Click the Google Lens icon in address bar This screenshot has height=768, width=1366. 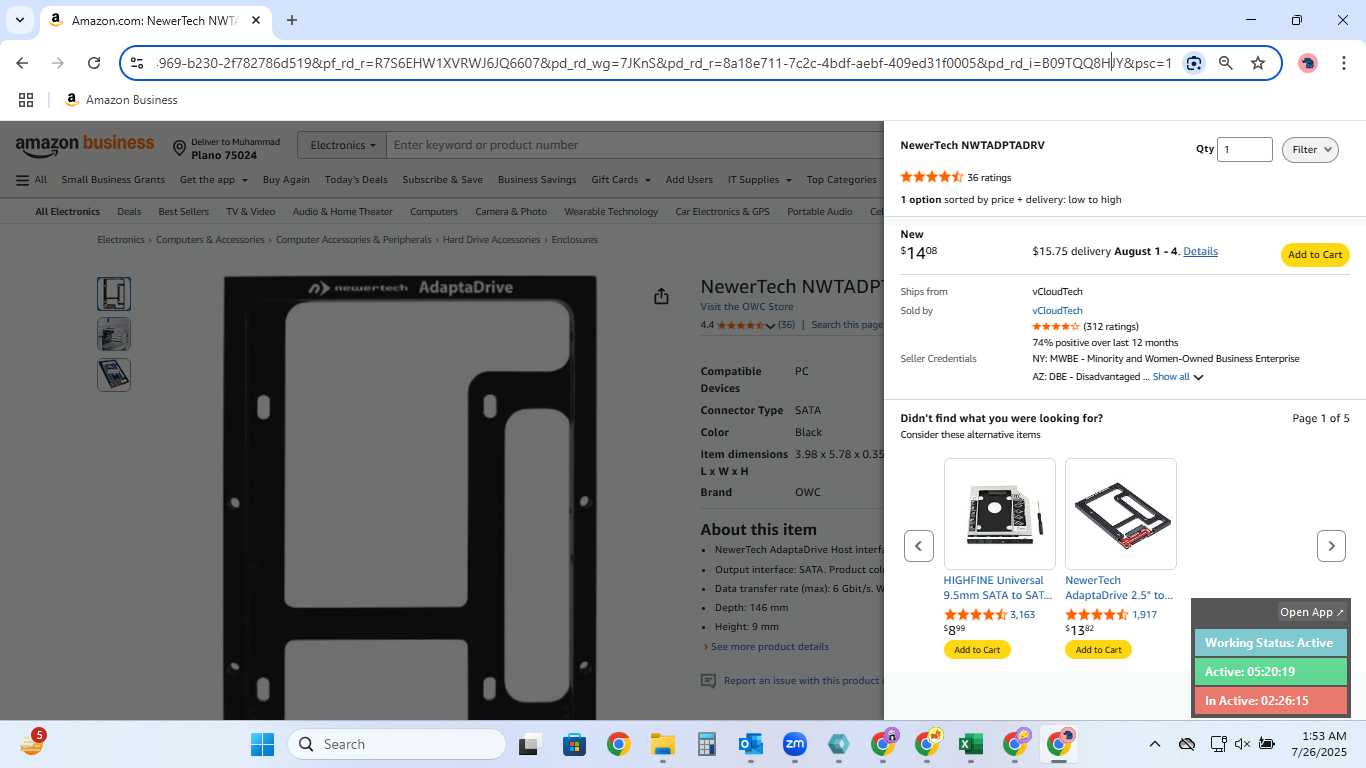point(1194,63)
